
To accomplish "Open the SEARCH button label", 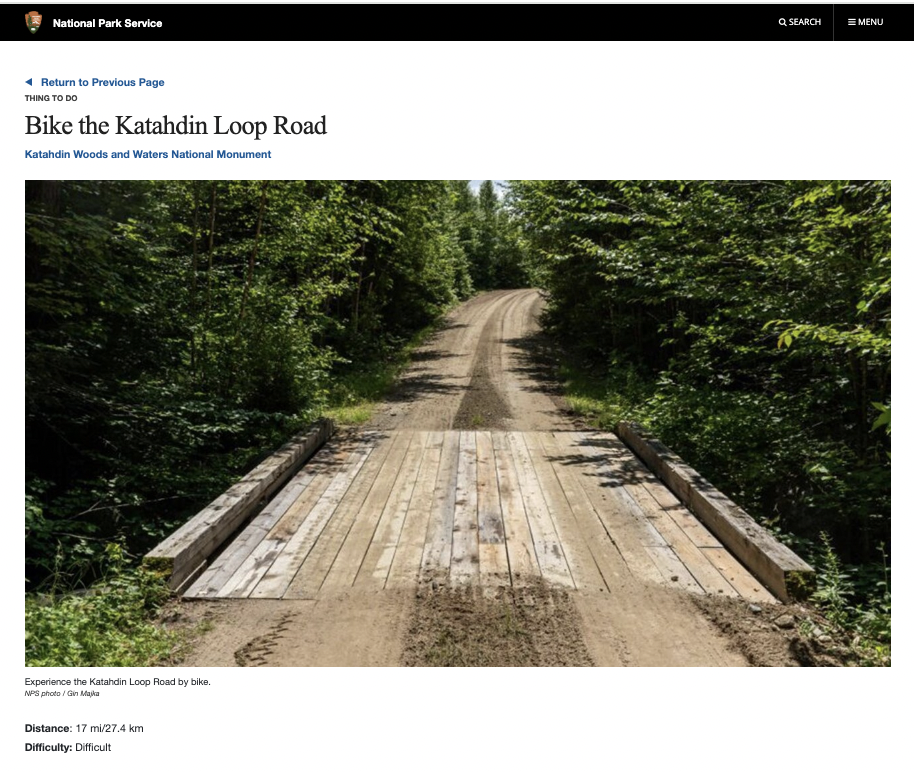I will click(x=804, y=22).
